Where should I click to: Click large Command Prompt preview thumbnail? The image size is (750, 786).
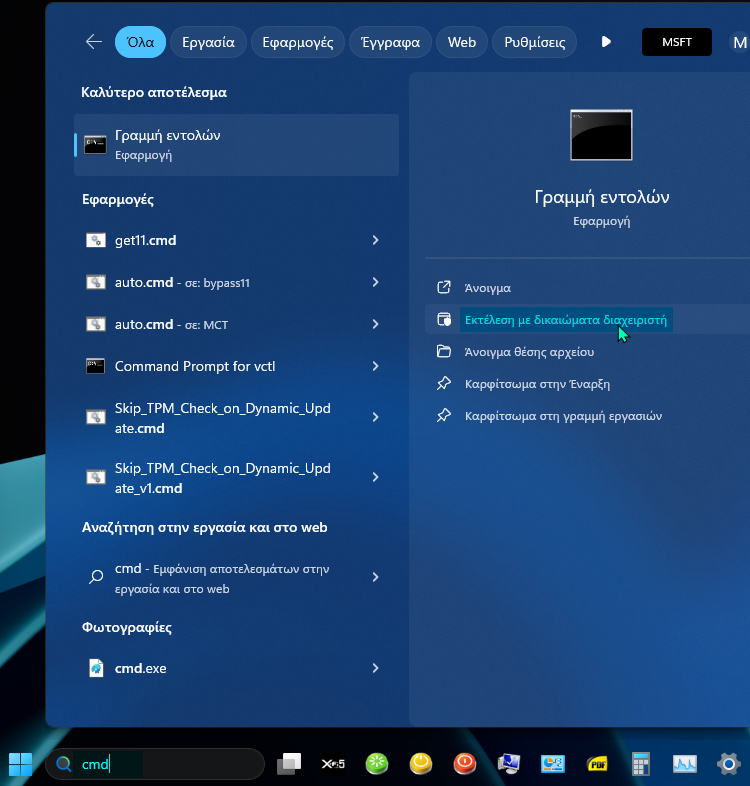[601, 135]
